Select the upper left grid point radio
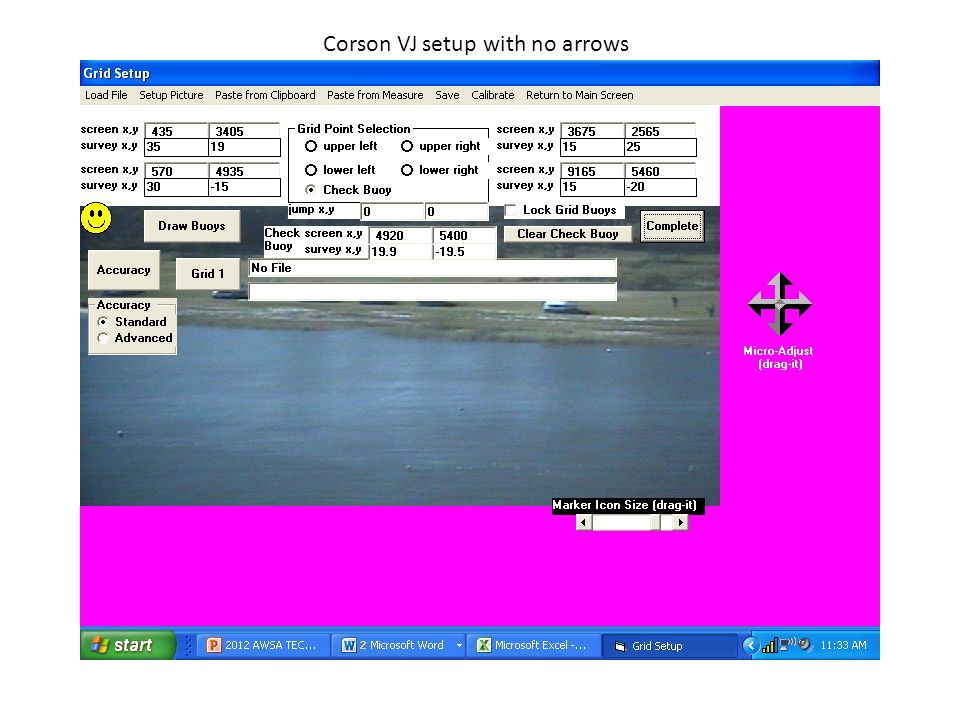960x720 pixels. point(311,146)
